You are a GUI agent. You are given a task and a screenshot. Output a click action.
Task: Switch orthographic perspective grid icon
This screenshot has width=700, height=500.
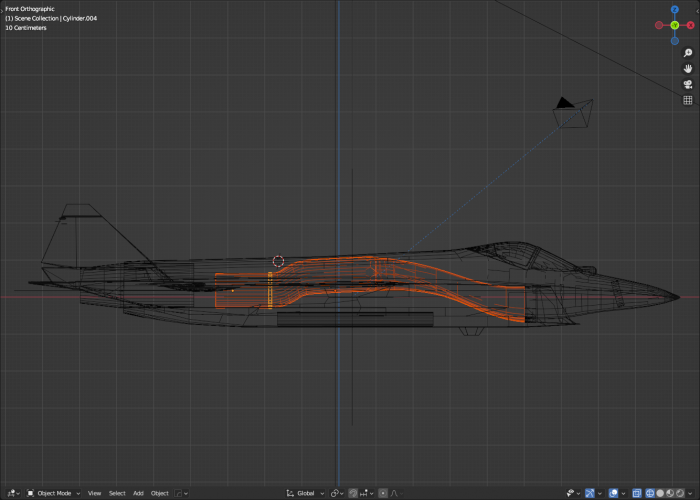point(688,100)
